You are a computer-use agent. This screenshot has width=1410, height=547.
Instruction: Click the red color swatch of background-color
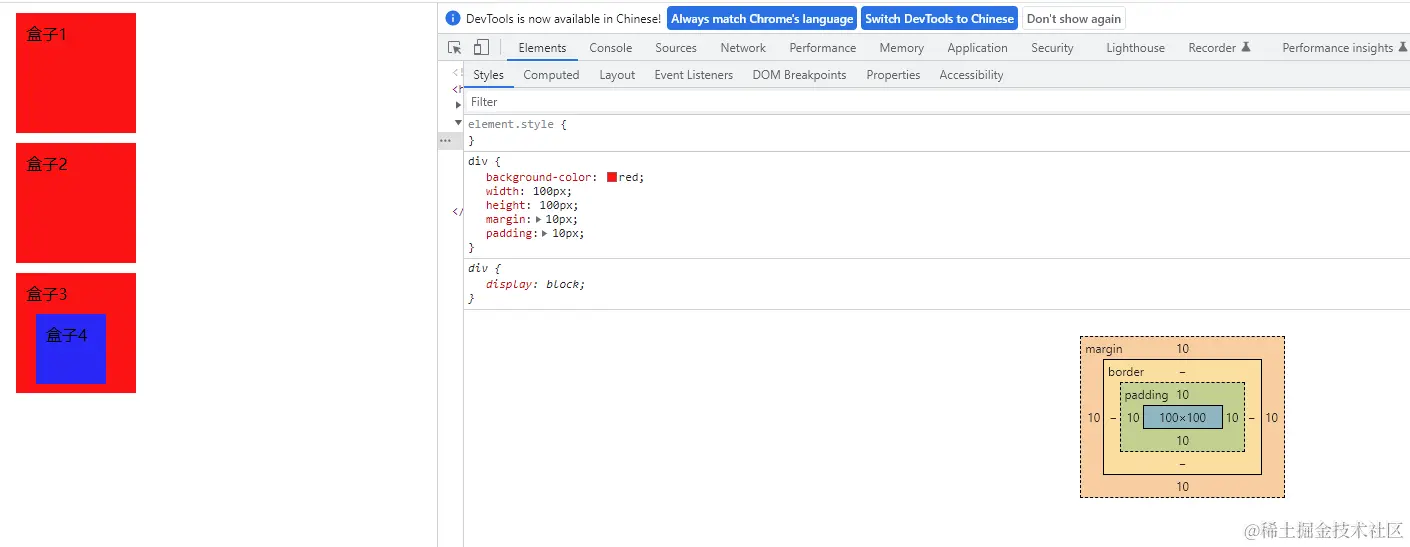(x=612, y=177)
